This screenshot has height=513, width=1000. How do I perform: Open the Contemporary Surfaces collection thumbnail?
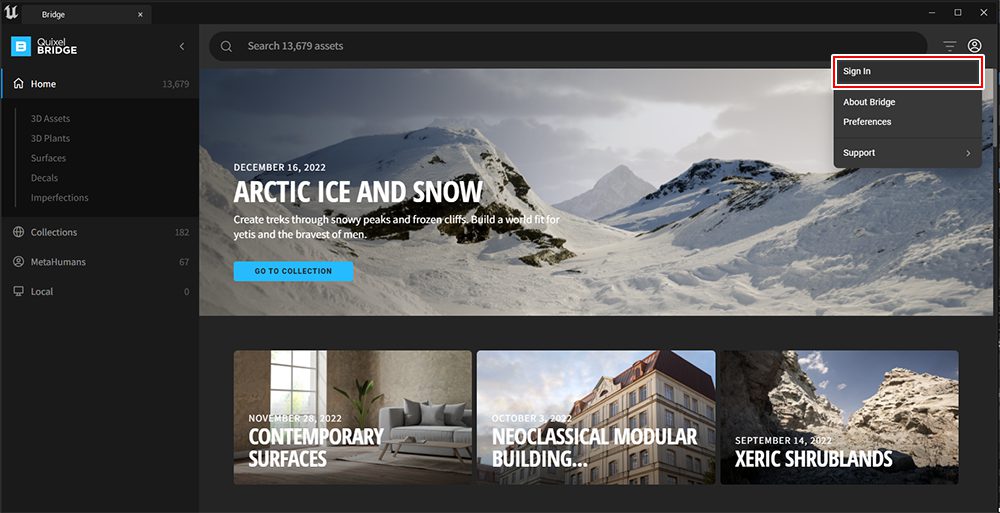(x=353, y=417)
